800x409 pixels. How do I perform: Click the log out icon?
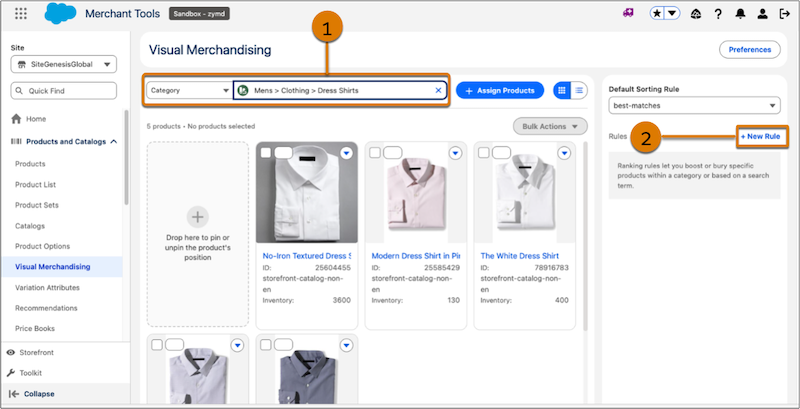coord(785,14)
